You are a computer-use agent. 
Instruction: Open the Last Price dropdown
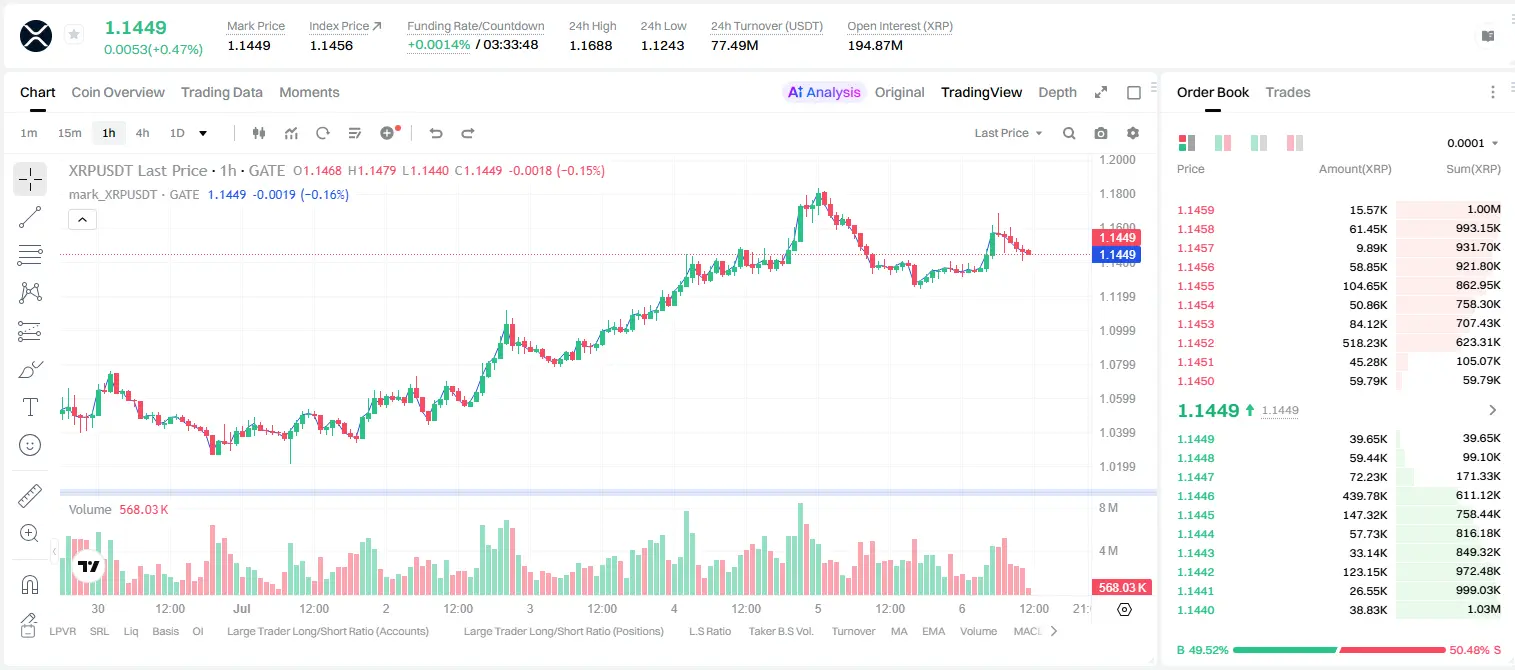pyautogui.click(x=1008, y=133)
